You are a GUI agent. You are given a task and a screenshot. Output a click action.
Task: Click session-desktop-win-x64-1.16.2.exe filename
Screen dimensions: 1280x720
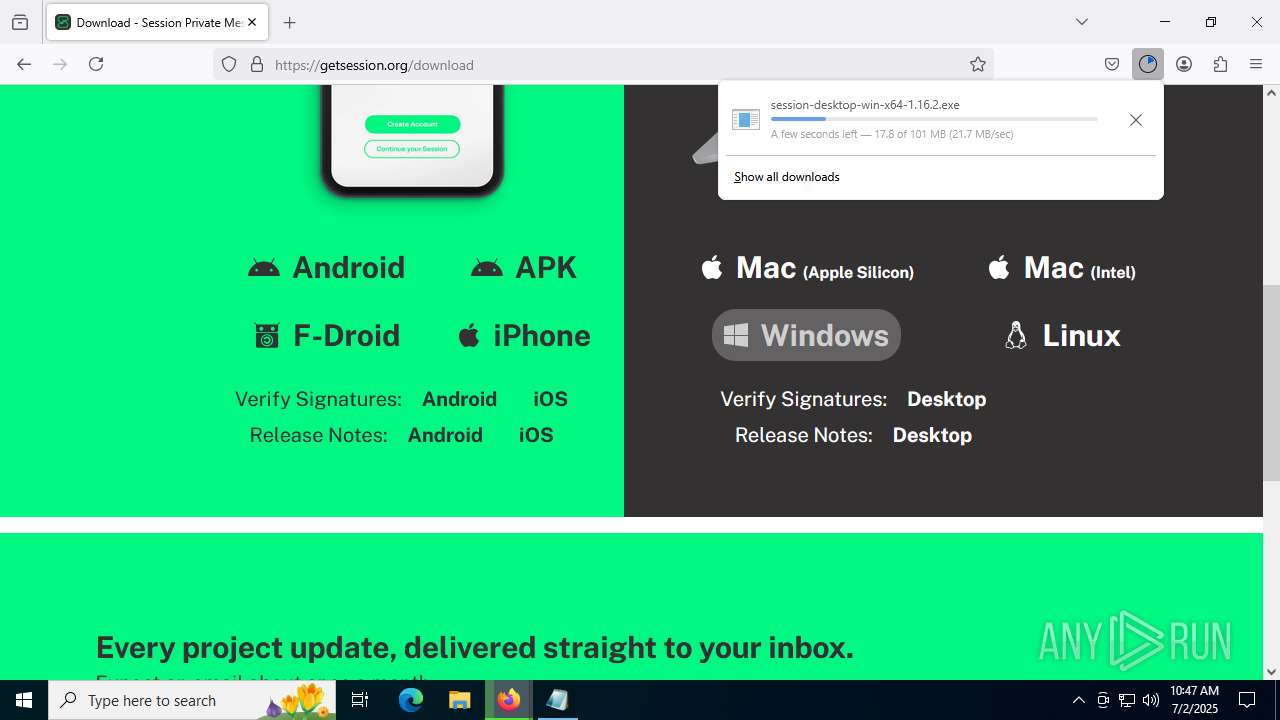coord(865,105)
